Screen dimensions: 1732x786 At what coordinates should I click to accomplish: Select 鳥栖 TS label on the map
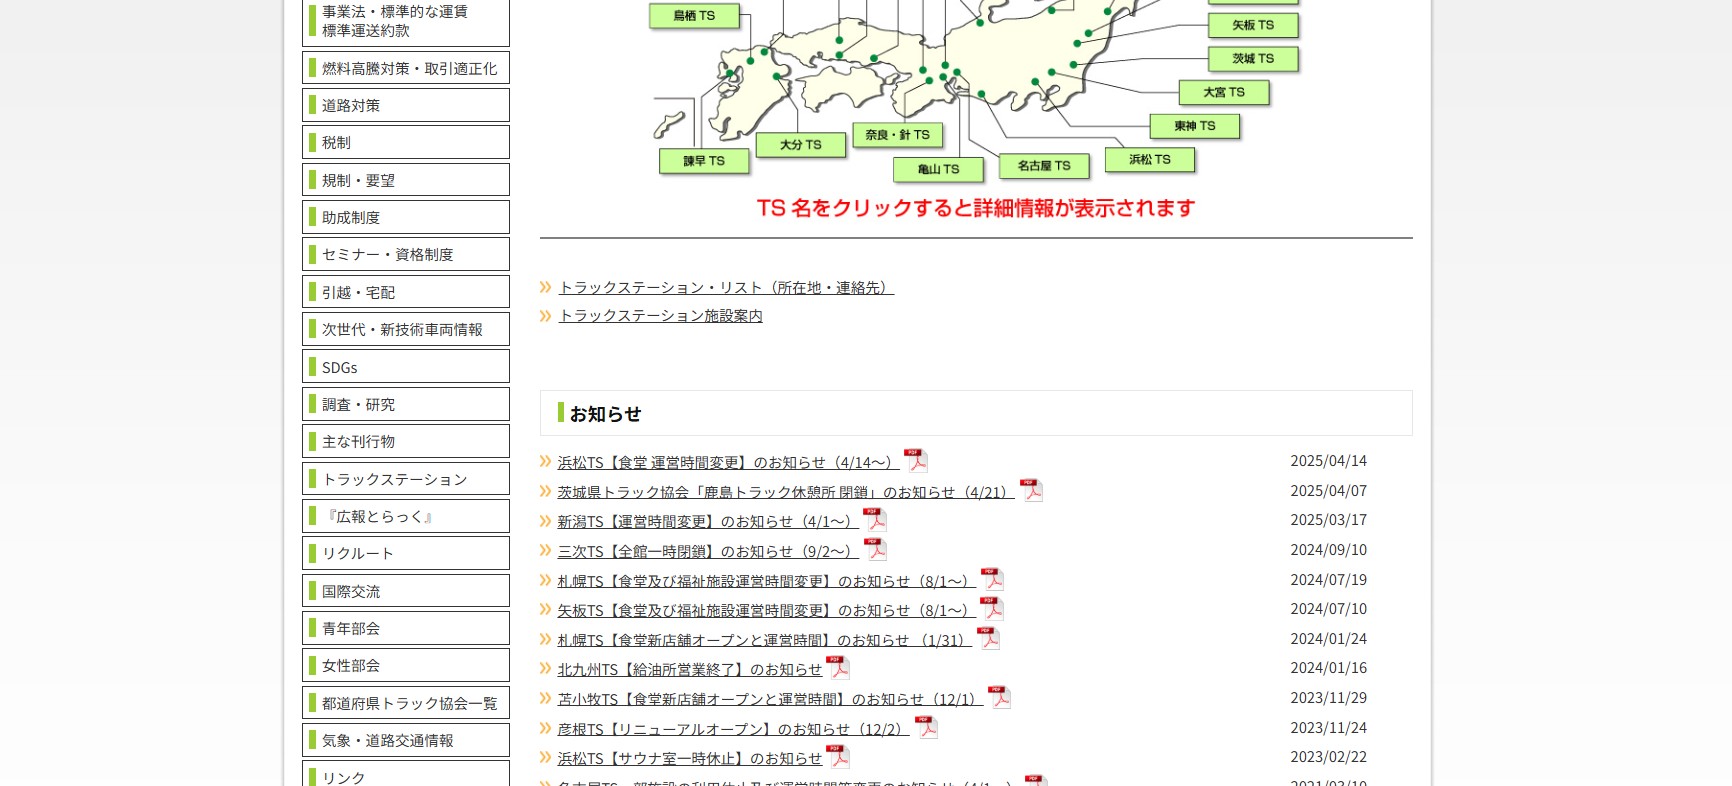(x=693, y=16)
